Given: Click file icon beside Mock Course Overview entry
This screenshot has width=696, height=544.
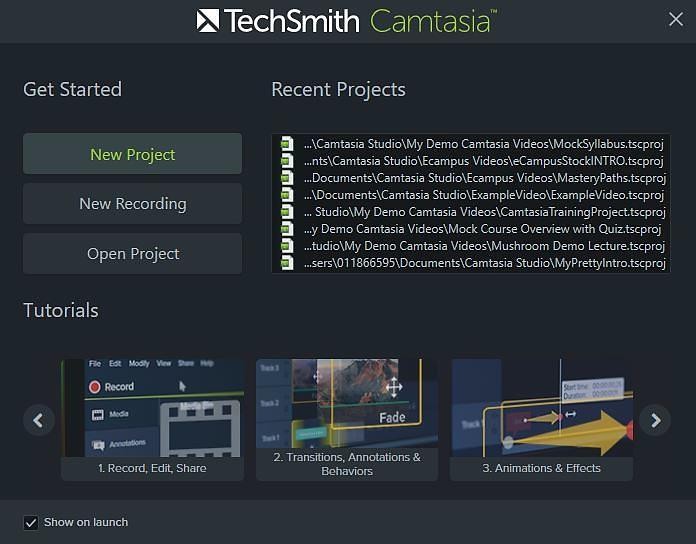Looking at the screenshot, I should click(287, 229).
